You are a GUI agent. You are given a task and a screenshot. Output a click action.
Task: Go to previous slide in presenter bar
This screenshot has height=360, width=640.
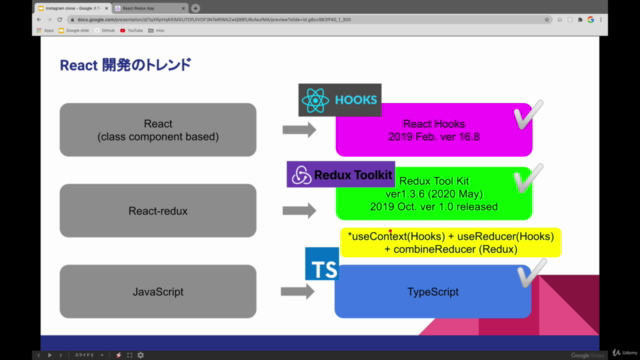click(x=39, y=355)
